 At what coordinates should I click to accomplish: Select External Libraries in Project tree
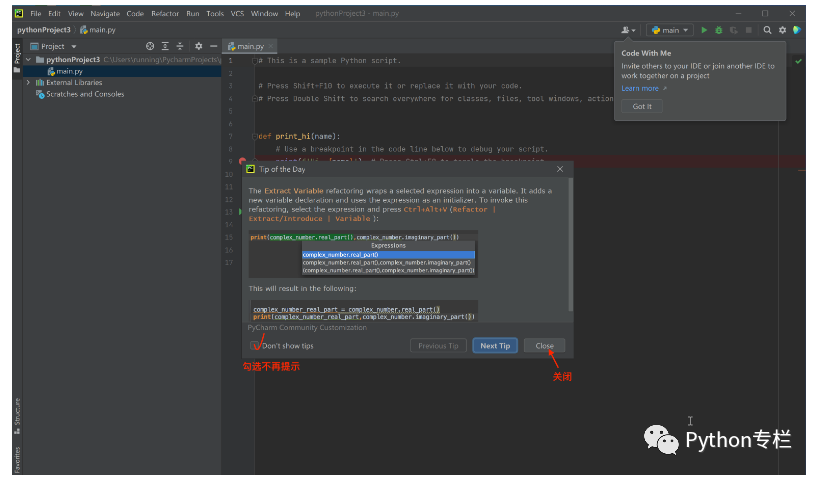[x=74, y=83]
